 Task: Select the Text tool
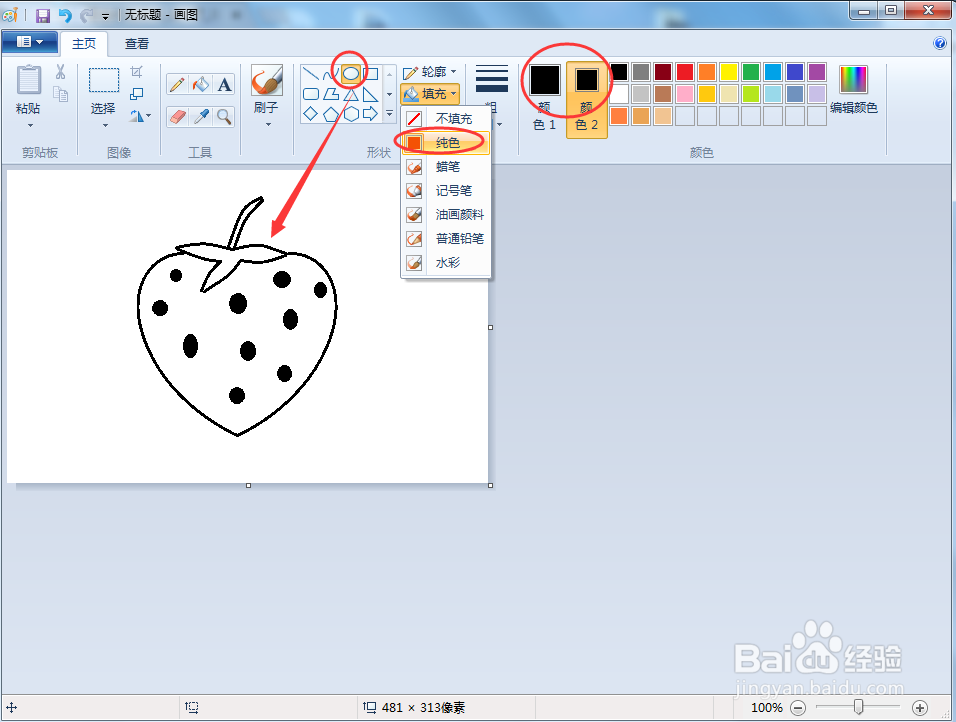point(224,85)
